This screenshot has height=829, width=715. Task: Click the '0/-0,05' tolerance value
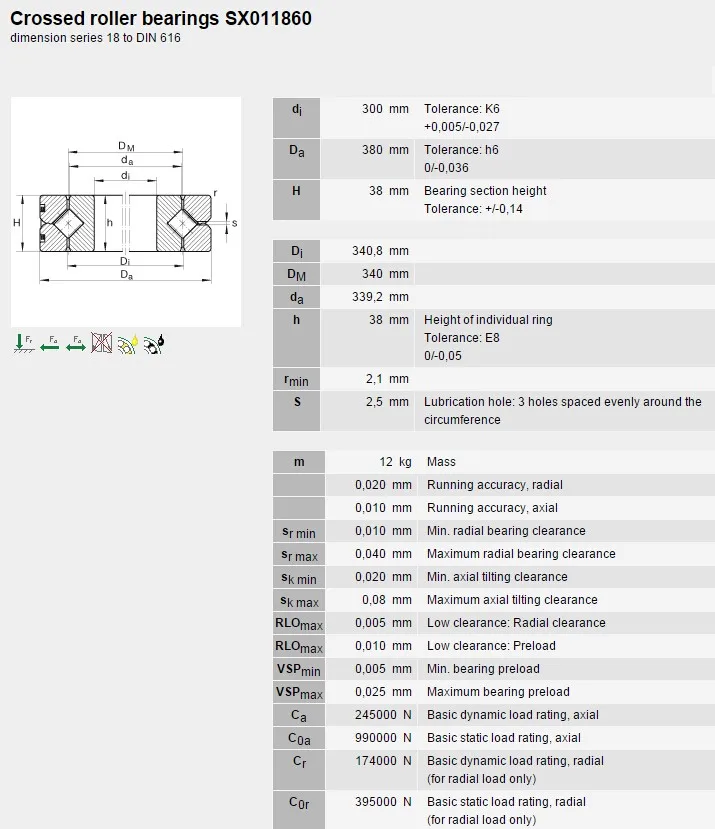pos(443,356)
